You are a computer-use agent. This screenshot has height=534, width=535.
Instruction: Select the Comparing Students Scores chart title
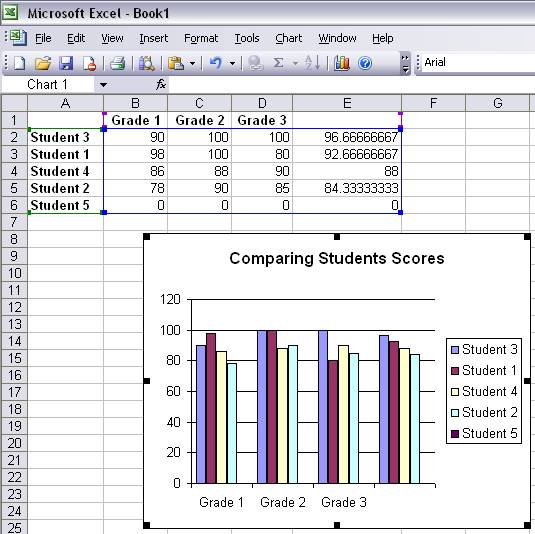click(337, 258)
